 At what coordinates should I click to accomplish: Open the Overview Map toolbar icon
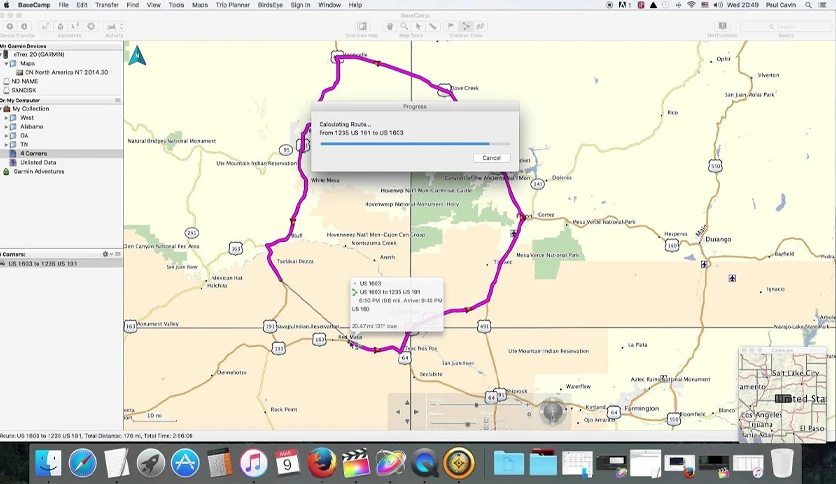(x=363, y=26)
